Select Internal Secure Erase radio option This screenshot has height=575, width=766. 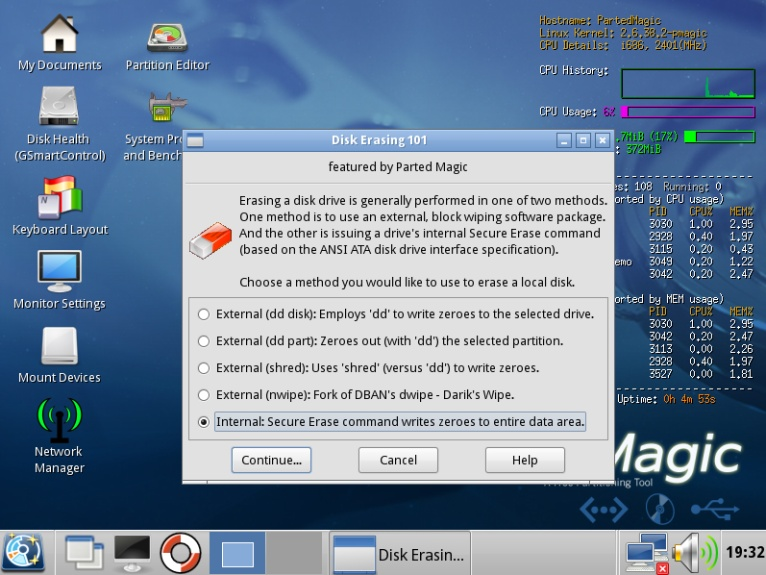pyautogui.click(x=204, y=422)
